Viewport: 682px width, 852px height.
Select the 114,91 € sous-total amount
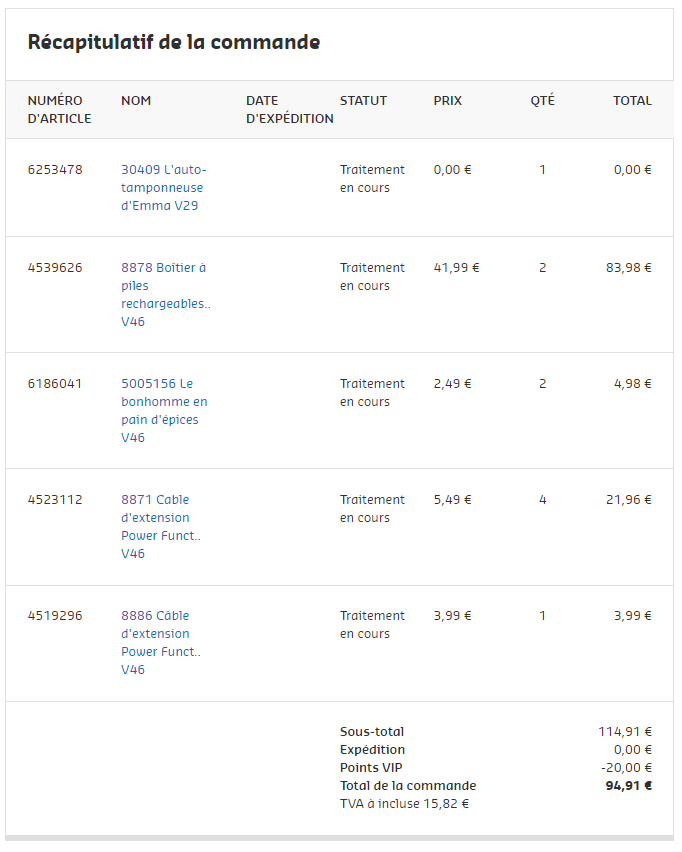point(625,732)
